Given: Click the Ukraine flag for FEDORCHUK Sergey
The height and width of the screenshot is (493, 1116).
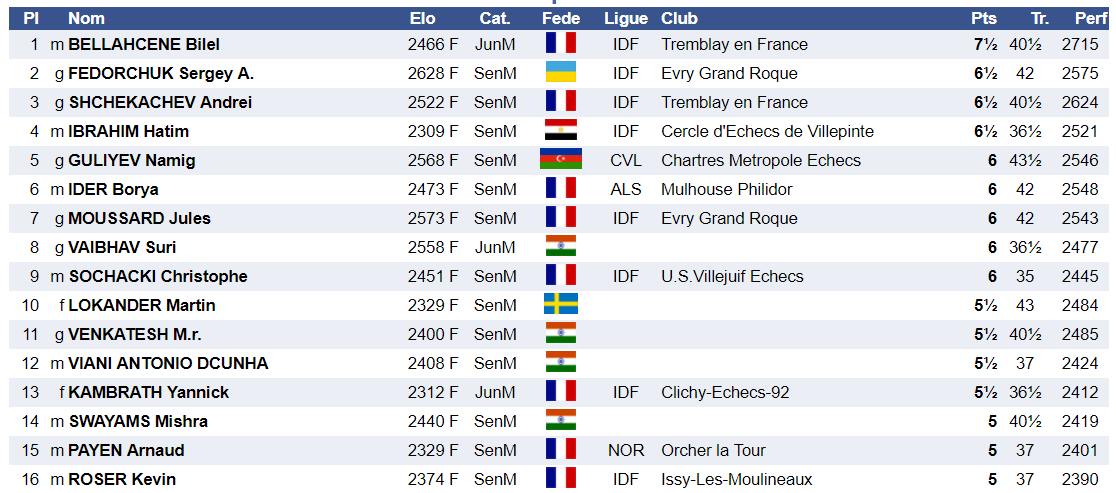Looking at the screenshot, I should tap(561, 73).
